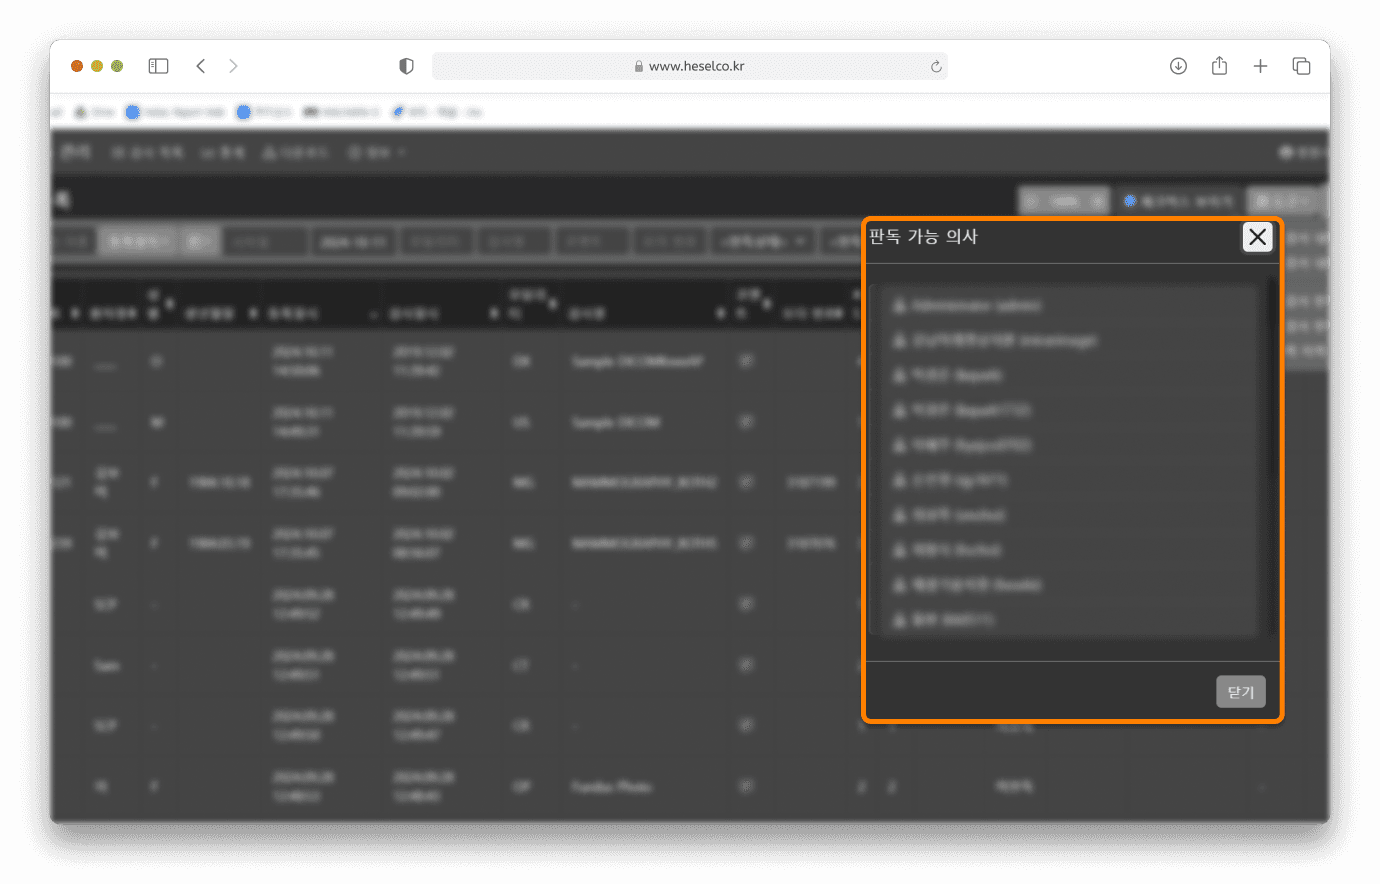Screen dimensions: 1380x884
Task: Click the 판독 가능 의사 dialog title
Action: (923, 237)
